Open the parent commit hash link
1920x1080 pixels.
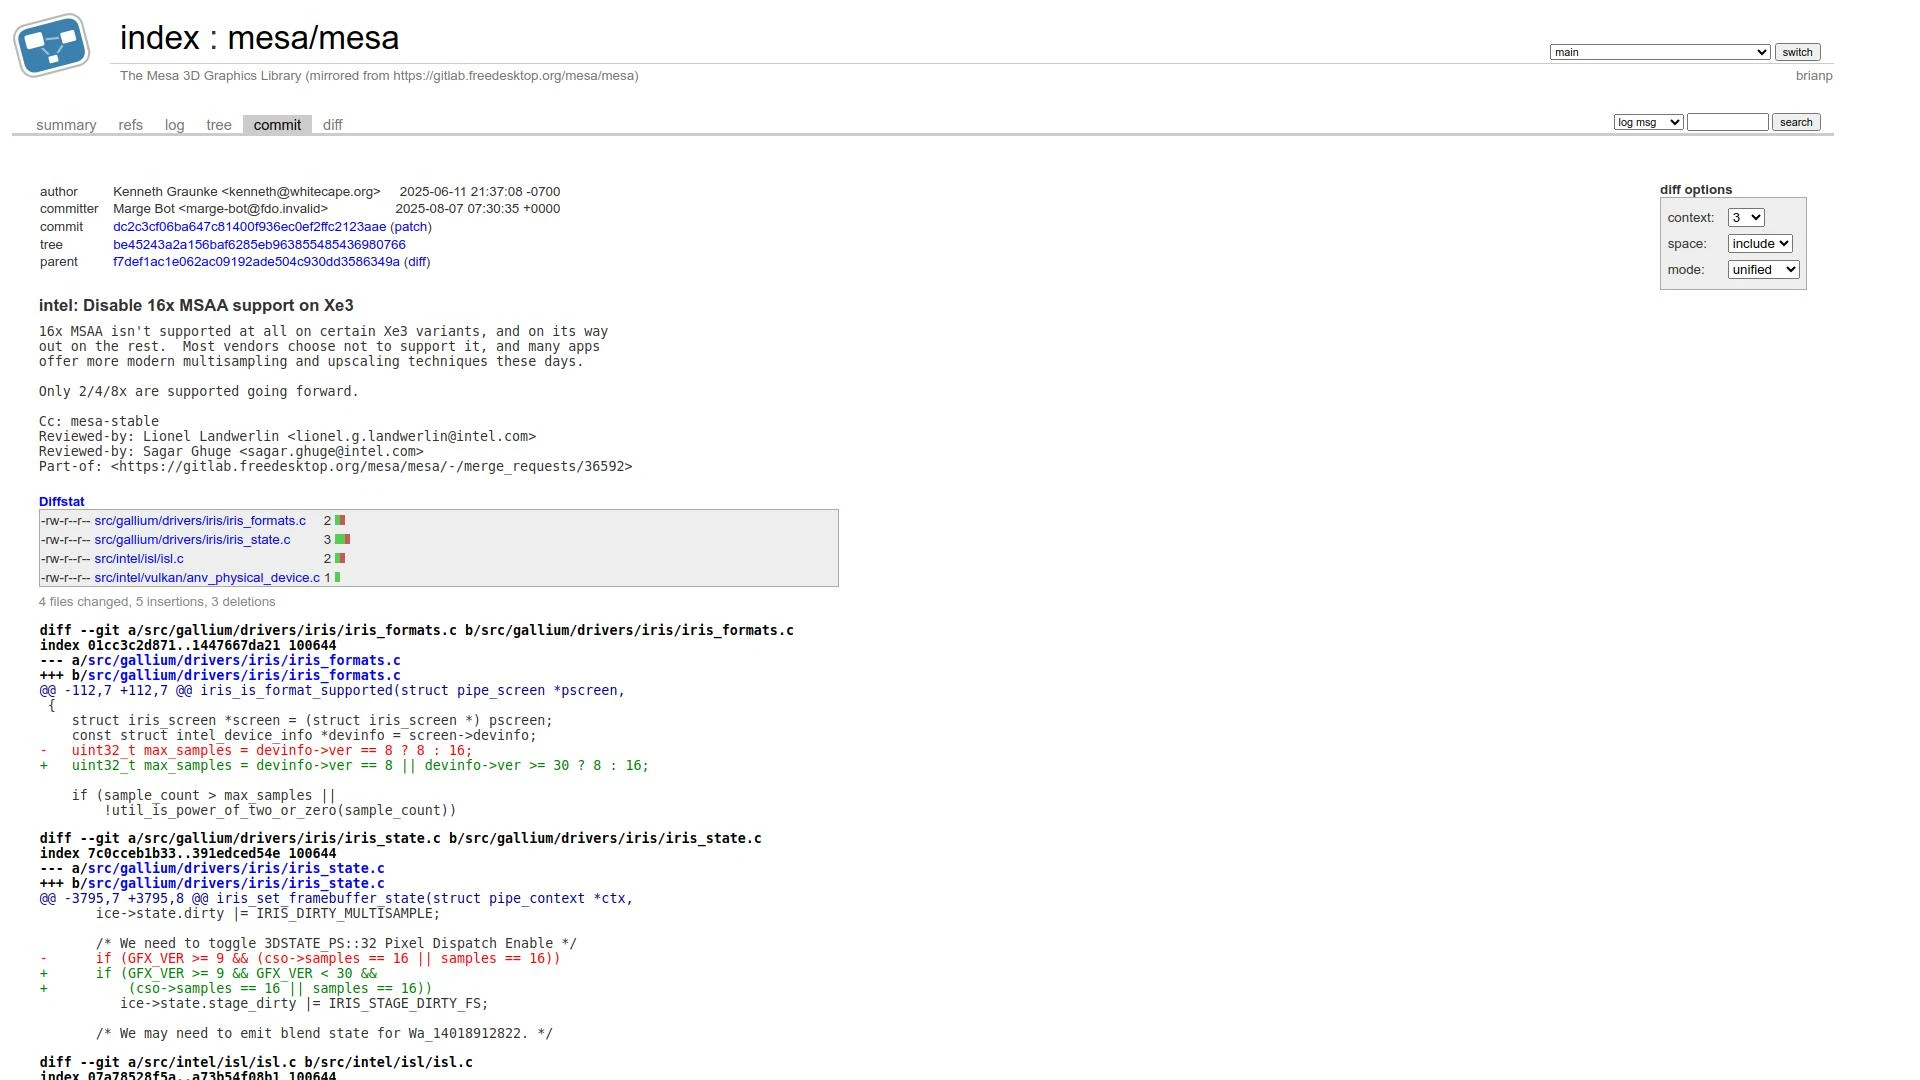coord(256,262)
